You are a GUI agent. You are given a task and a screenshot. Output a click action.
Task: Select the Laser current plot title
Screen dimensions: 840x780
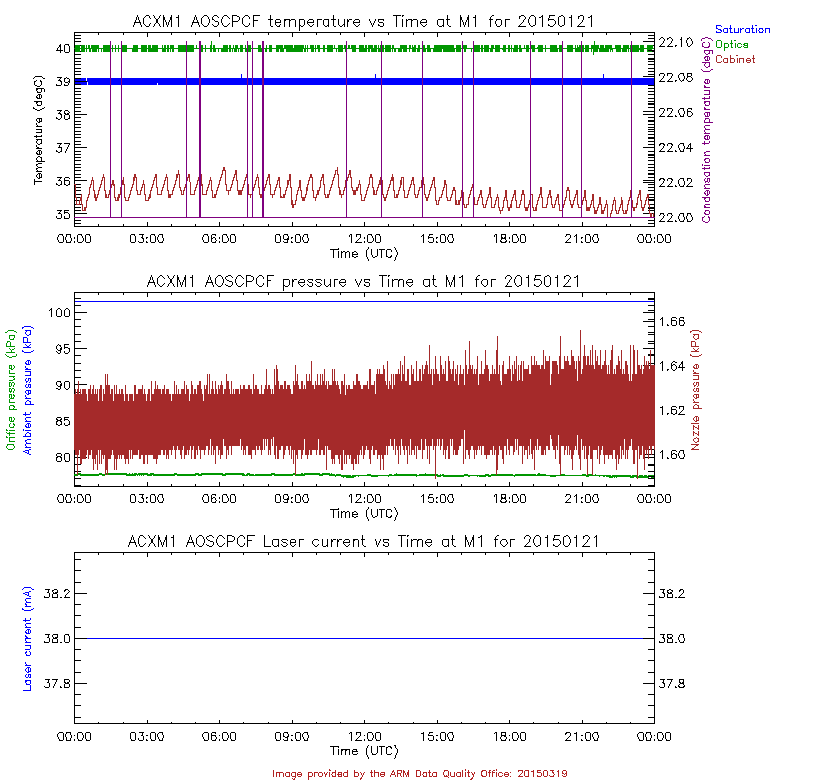click(x=364, y=541)
